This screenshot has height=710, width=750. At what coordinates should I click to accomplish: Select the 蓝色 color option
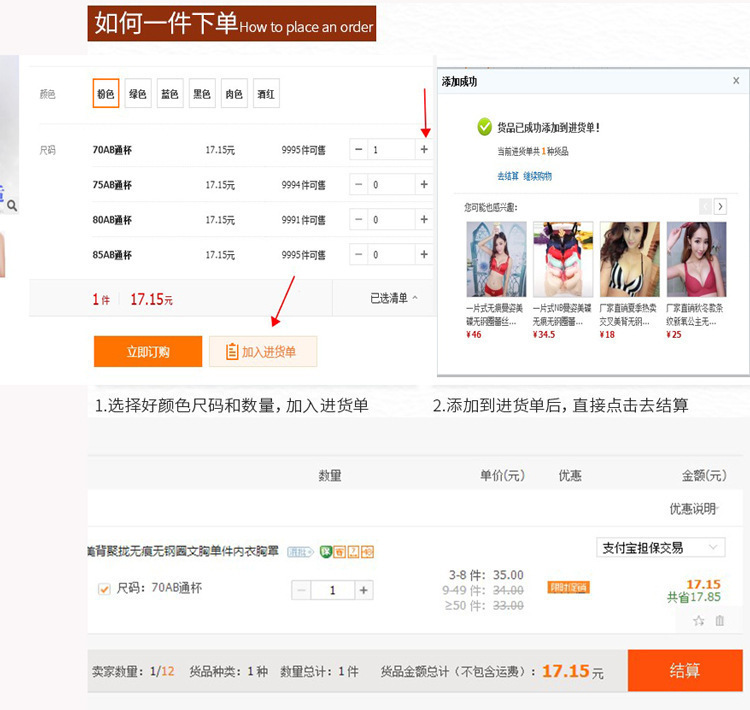pos(170,93)
